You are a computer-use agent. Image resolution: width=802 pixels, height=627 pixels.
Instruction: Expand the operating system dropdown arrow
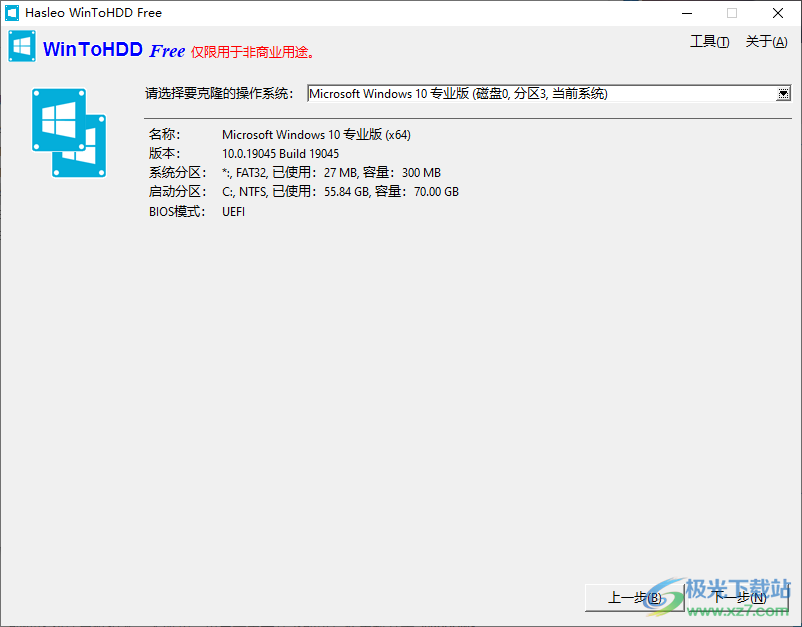(783, 94)
